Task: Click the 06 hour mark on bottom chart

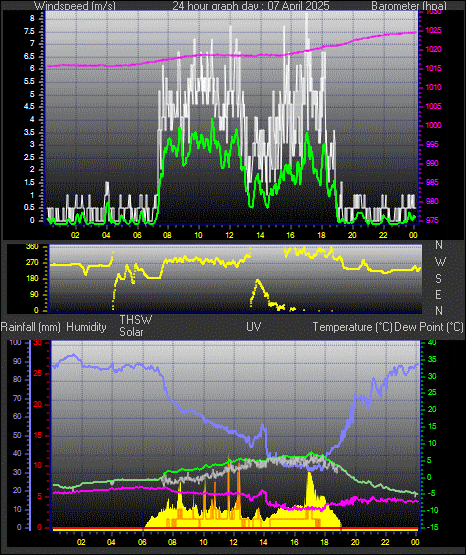Action: coord(142,542)
